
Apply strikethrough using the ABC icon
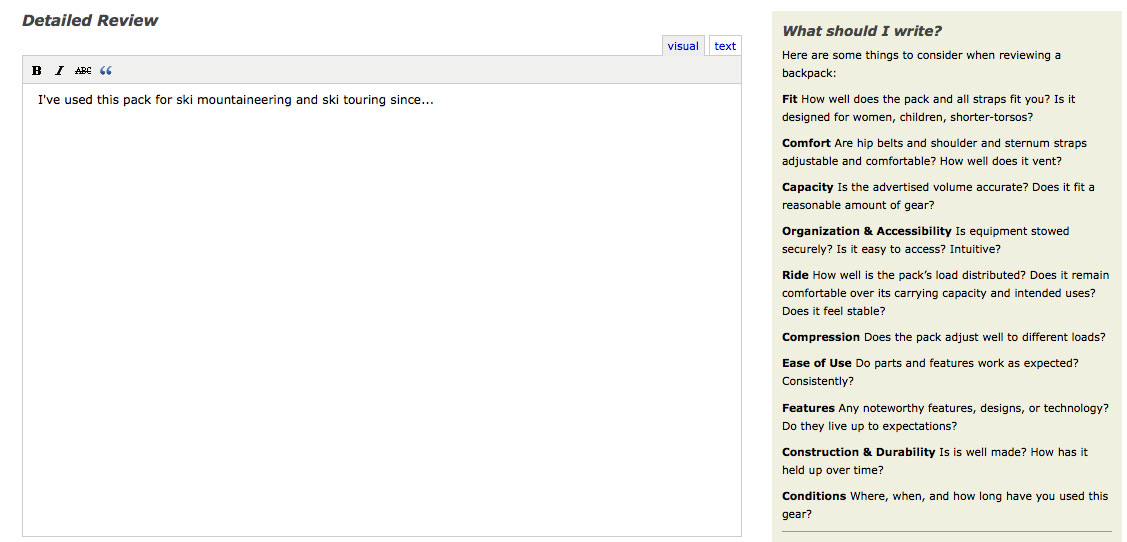(83, 70)
